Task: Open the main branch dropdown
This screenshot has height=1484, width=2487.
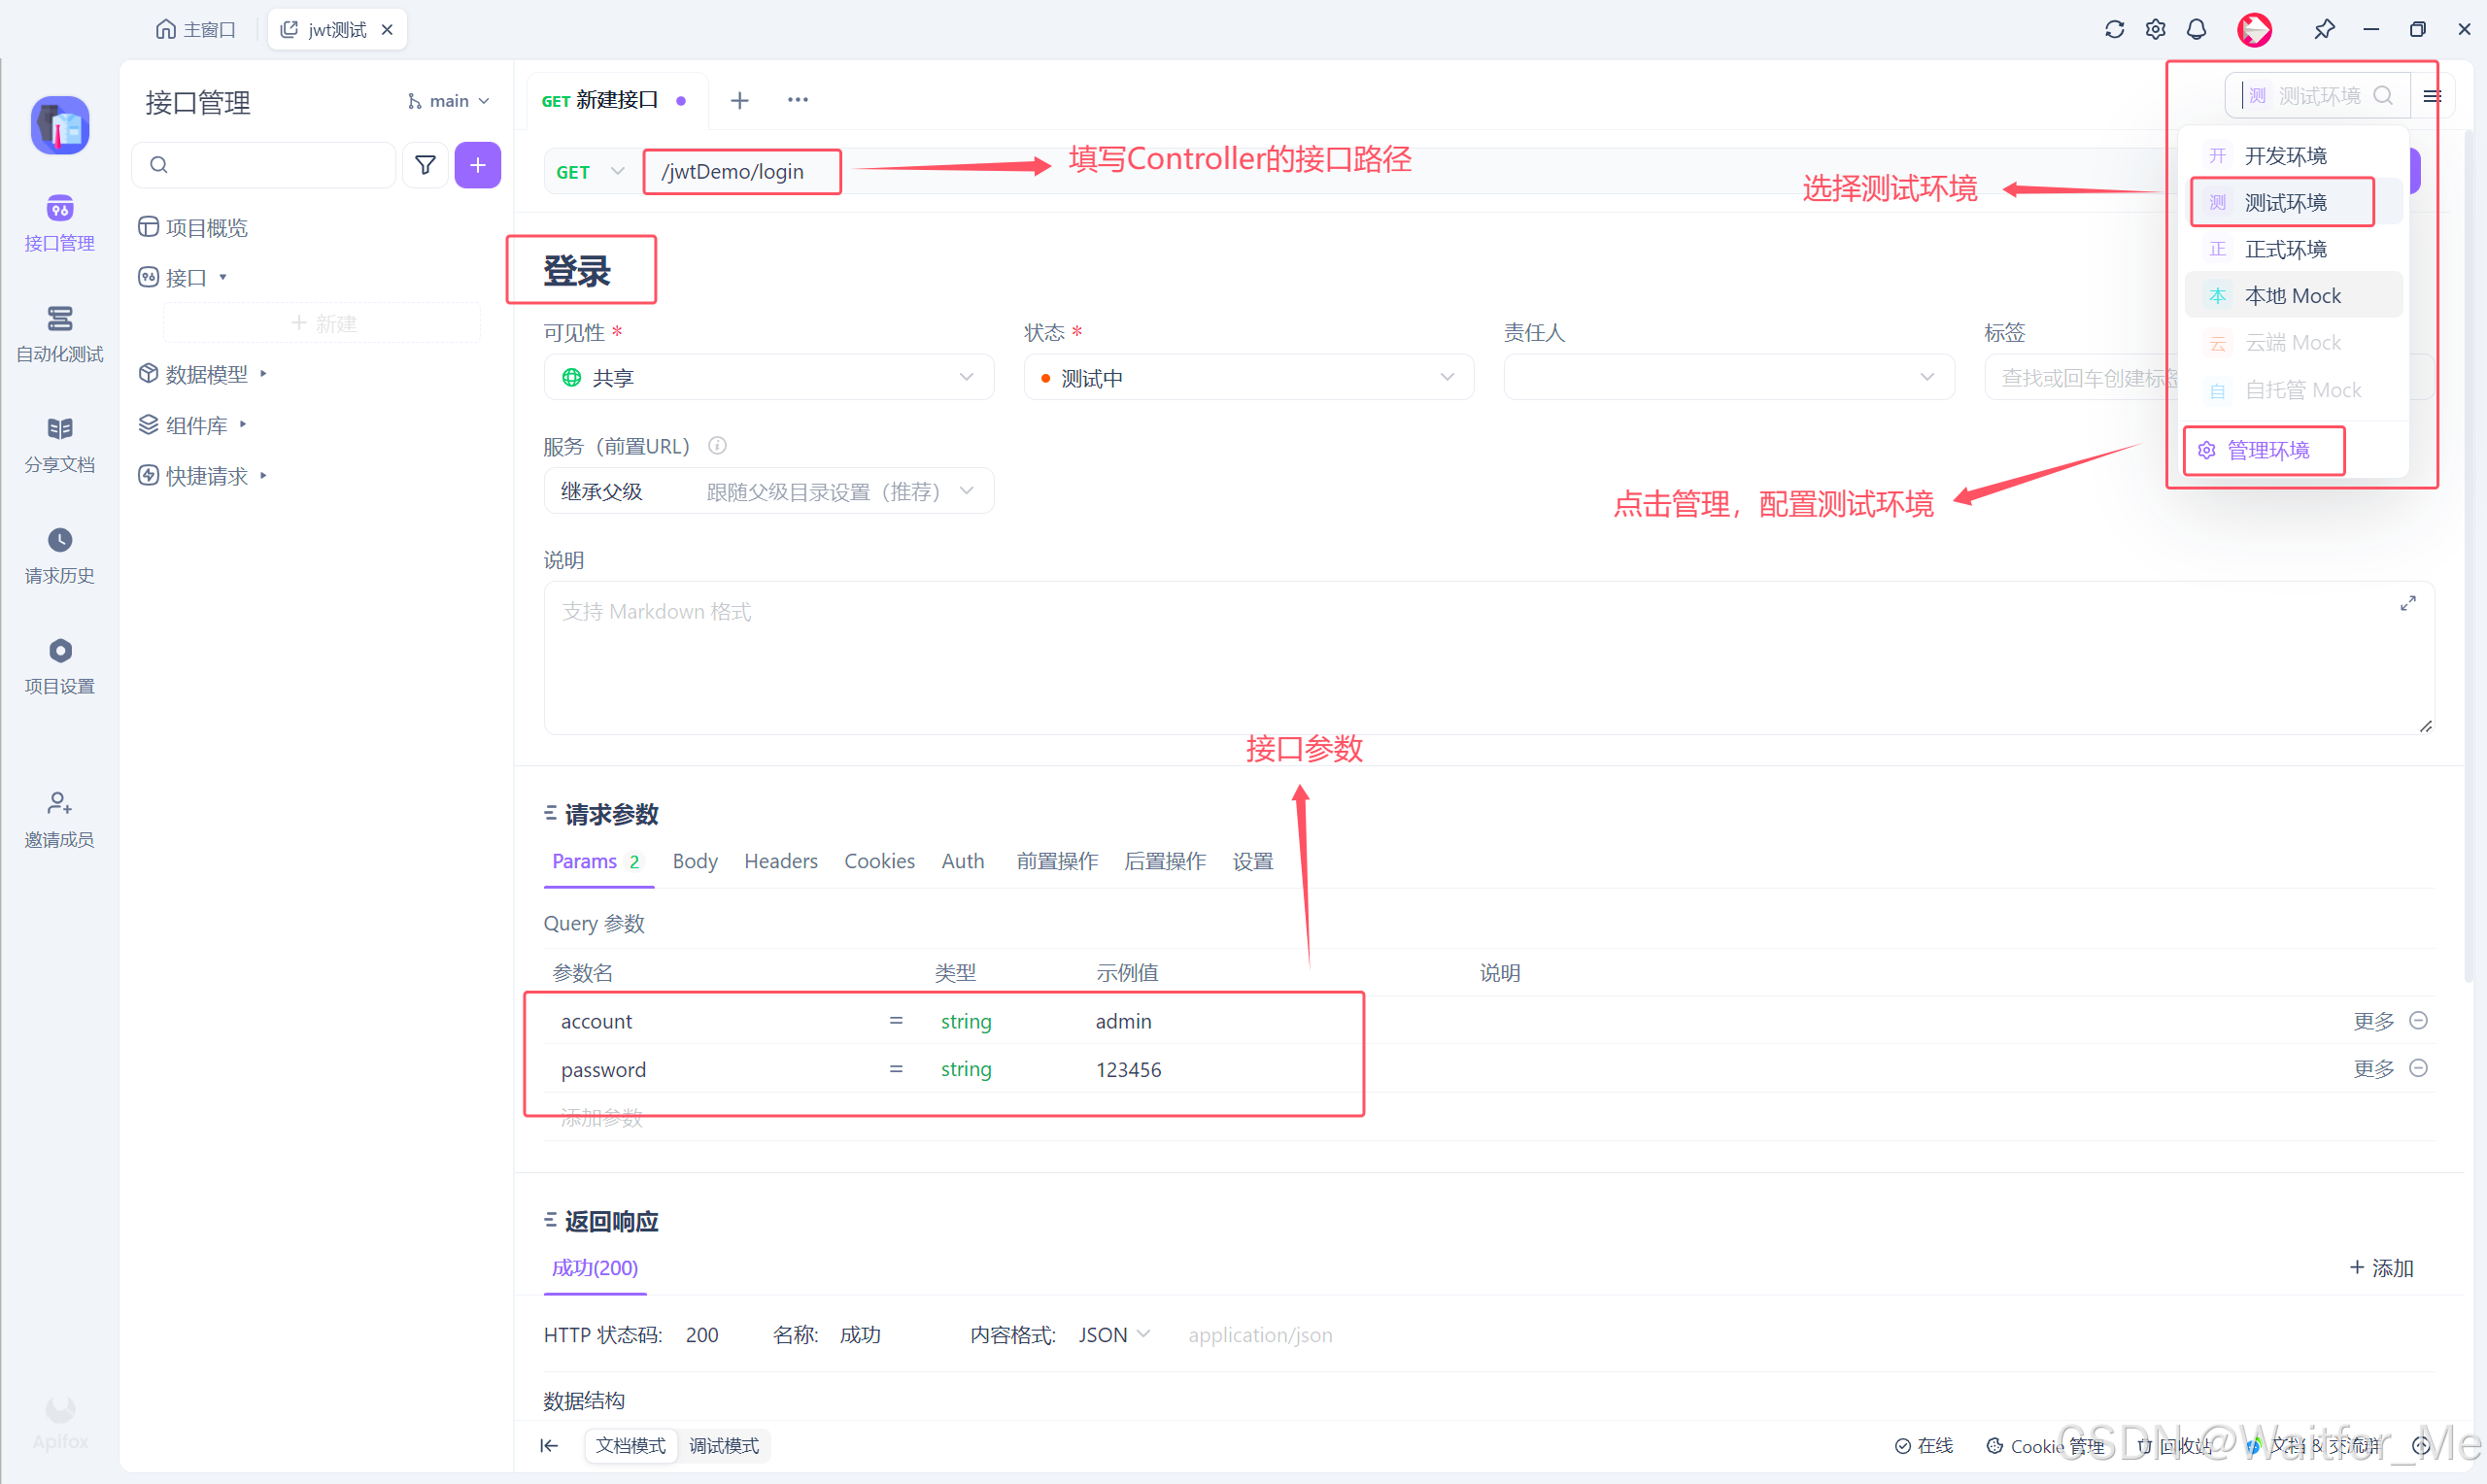Action: pos(449,101)
